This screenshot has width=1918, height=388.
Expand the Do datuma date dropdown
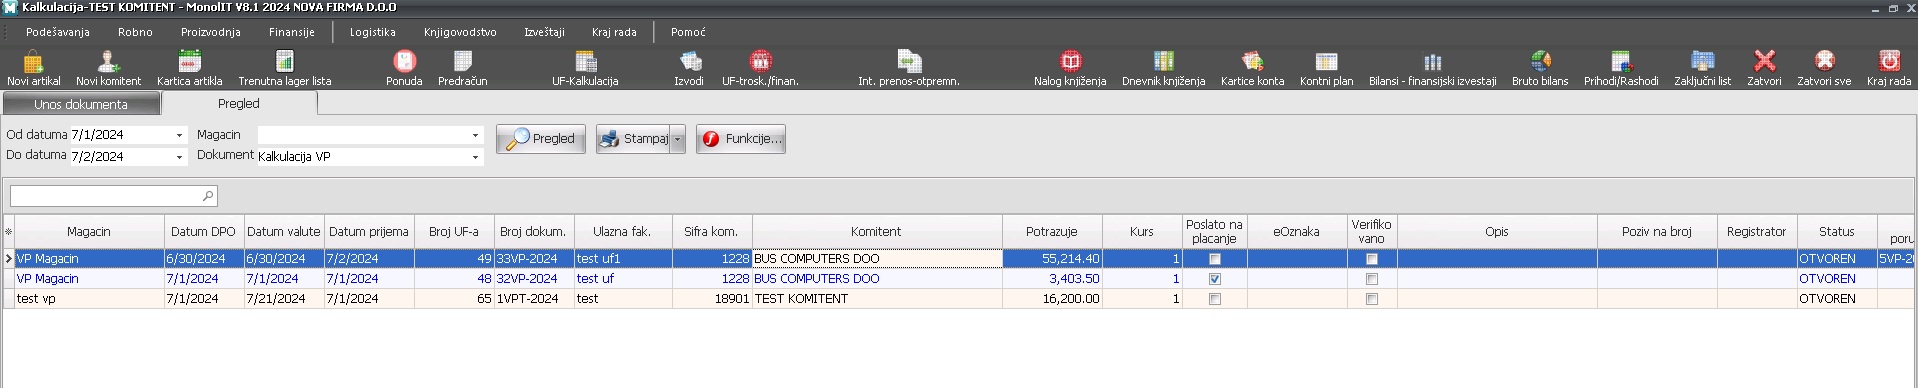(x=180, y=157)
